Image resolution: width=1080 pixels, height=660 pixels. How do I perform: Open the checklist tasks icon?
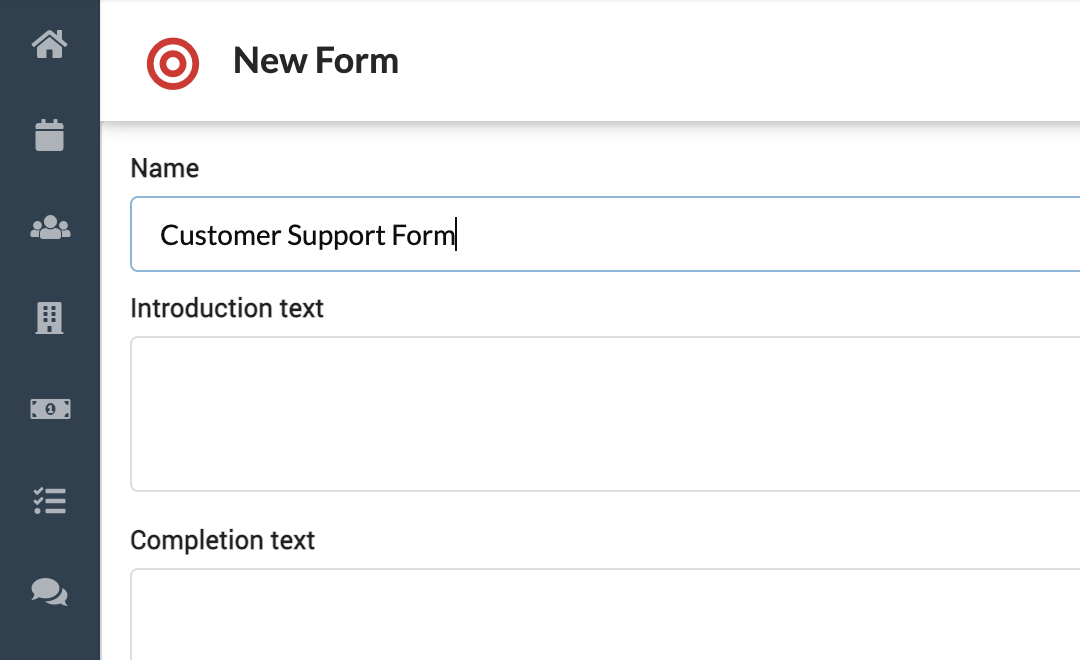50,501
